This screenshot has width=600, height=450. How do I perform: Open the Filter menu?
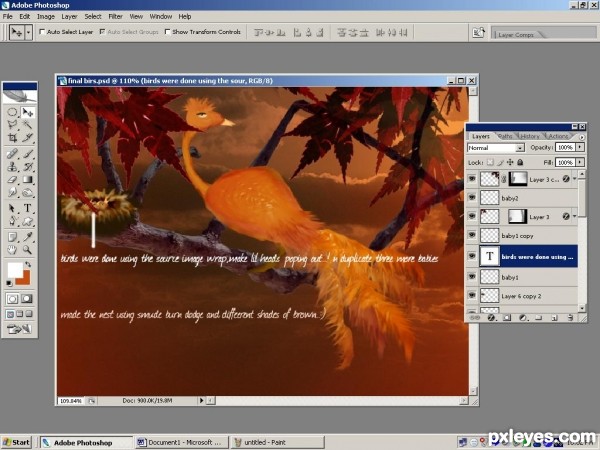click(115, 16)
